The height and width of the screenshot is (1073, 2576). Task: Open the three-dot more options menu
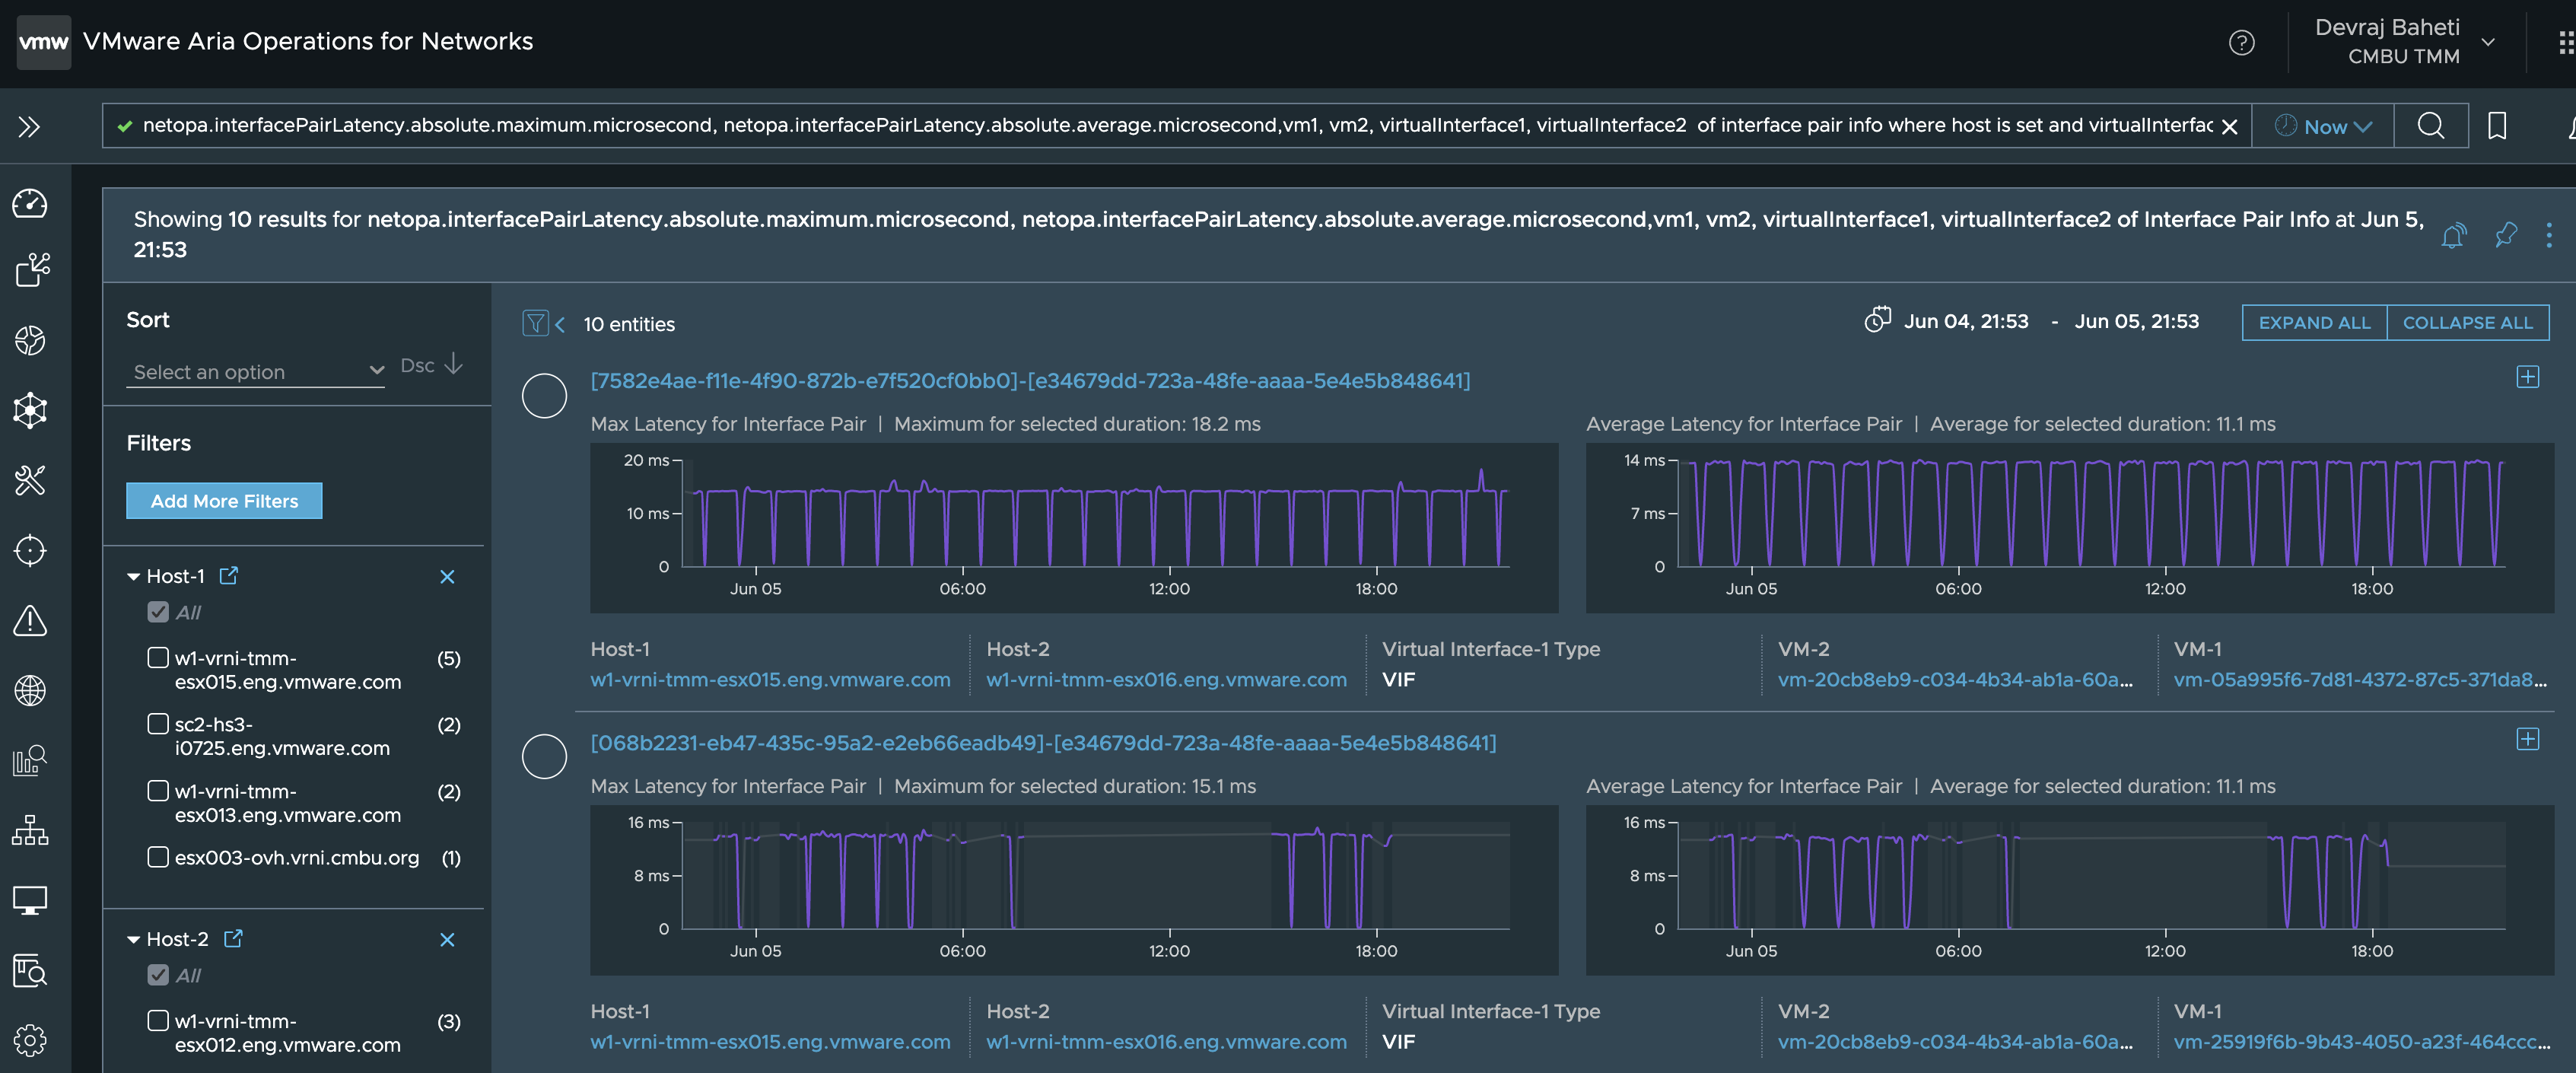pos(2549,235)
